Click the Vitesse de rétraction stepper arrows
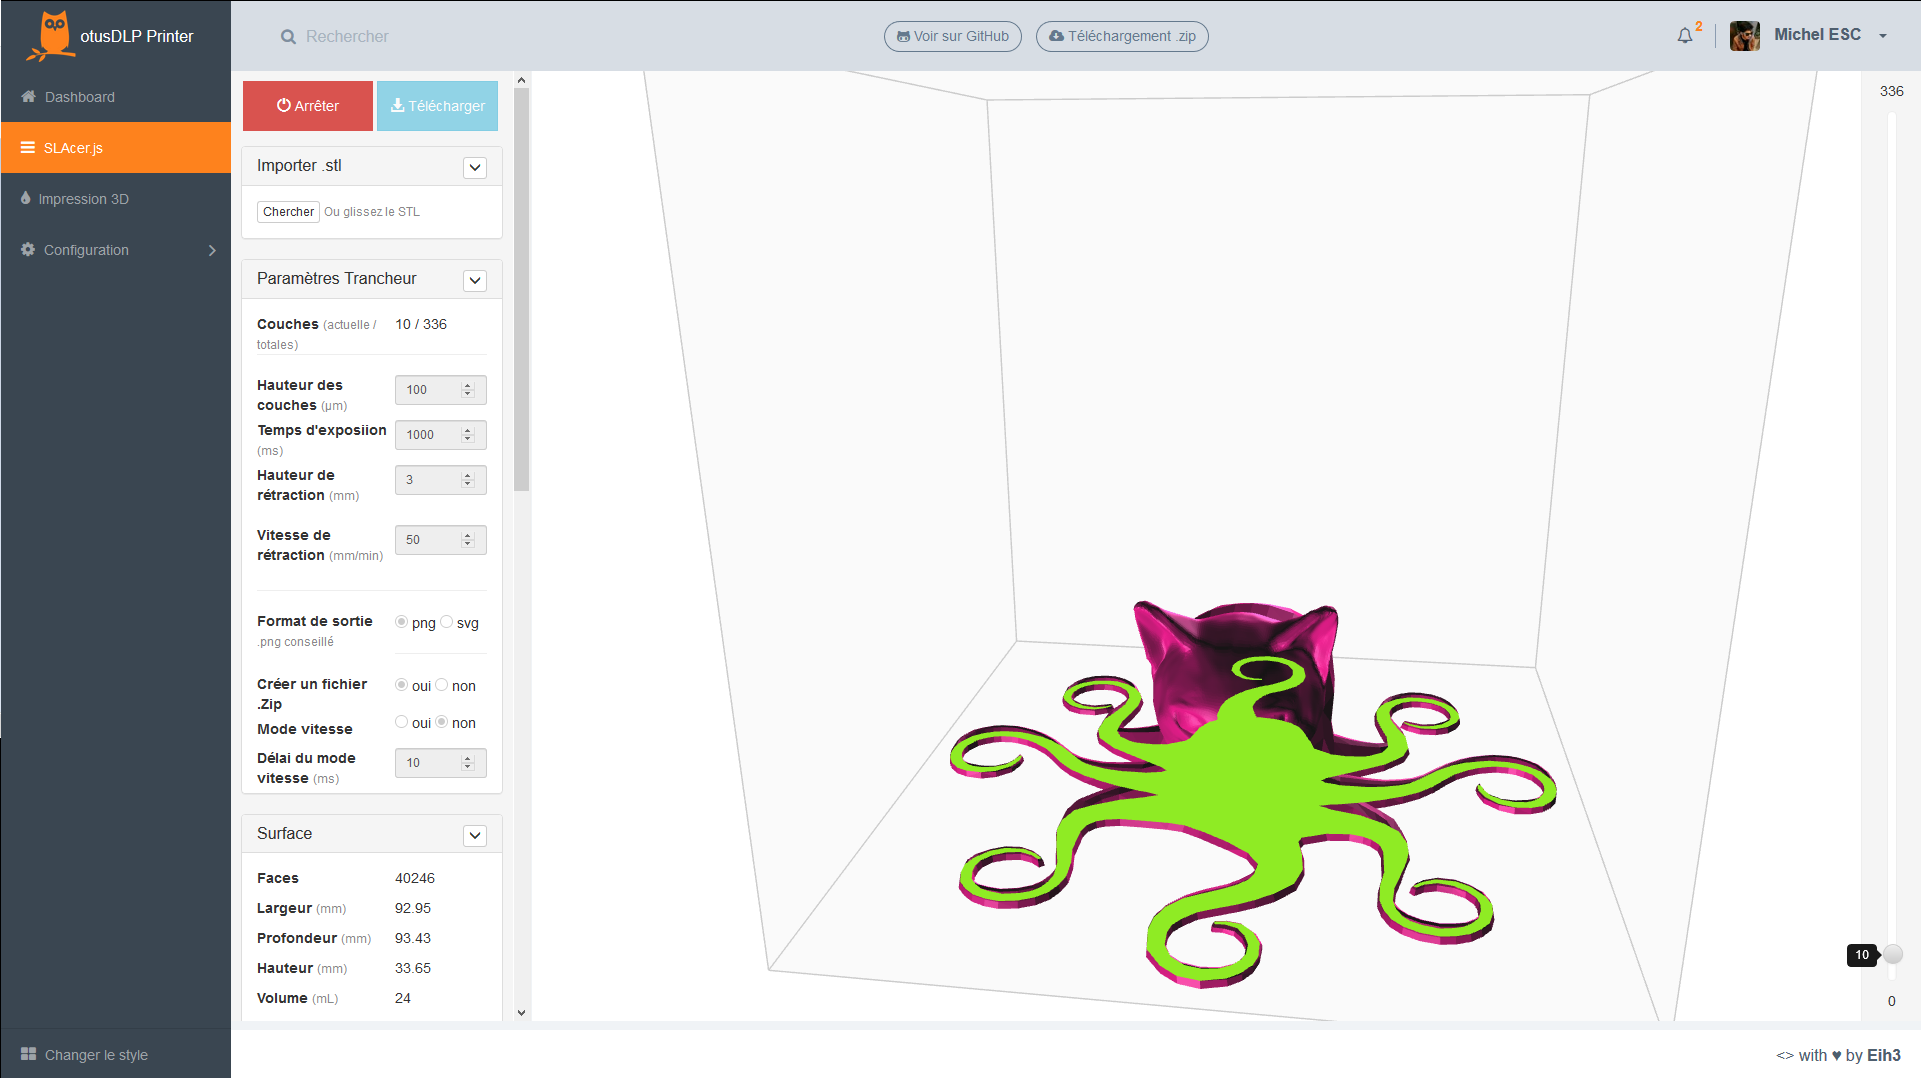 (467, 540)
